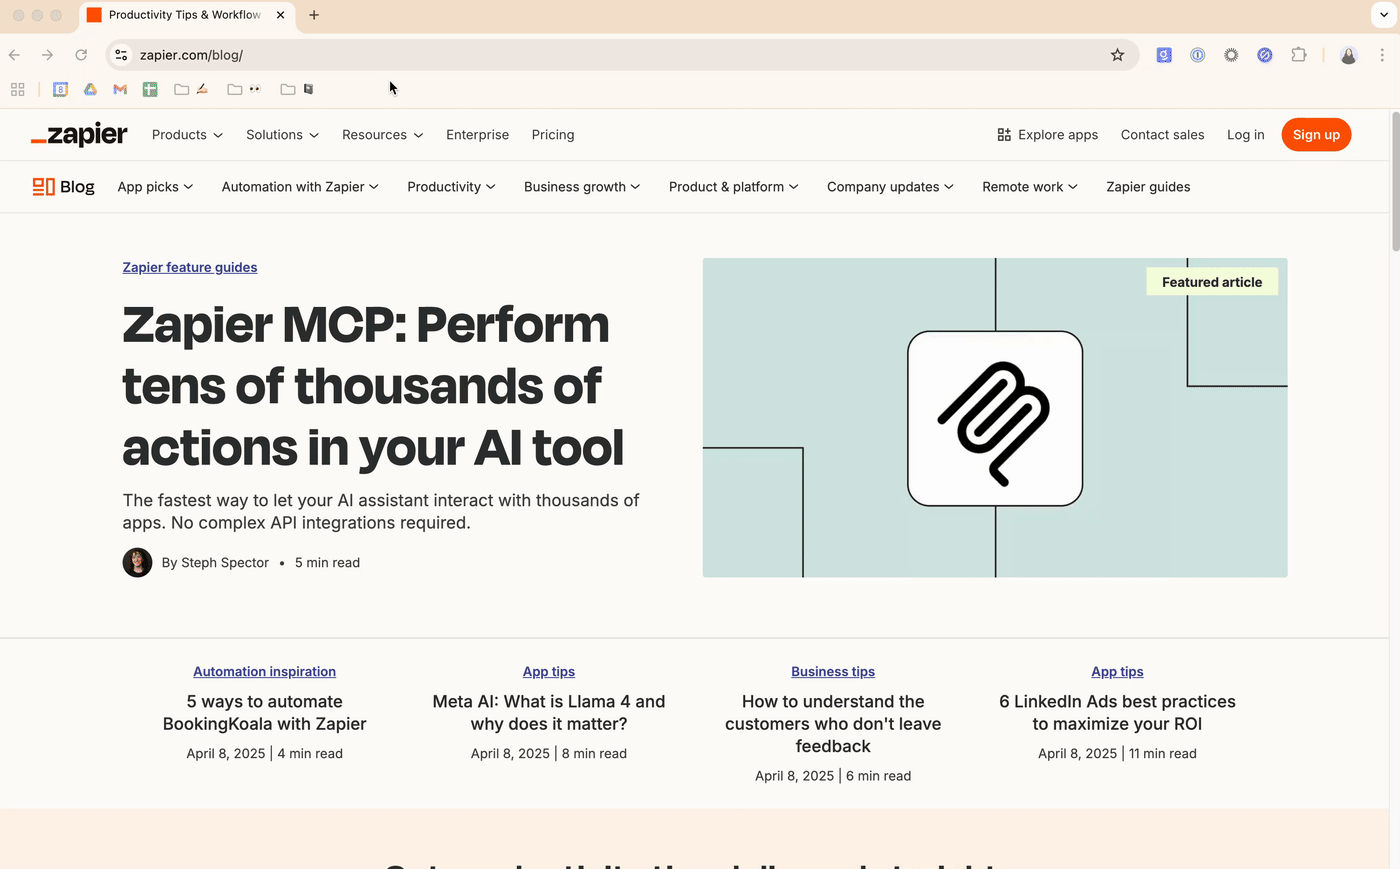Open the Pricing nav item
This screenshot has width=1400, height=869.
coord(553,135)
